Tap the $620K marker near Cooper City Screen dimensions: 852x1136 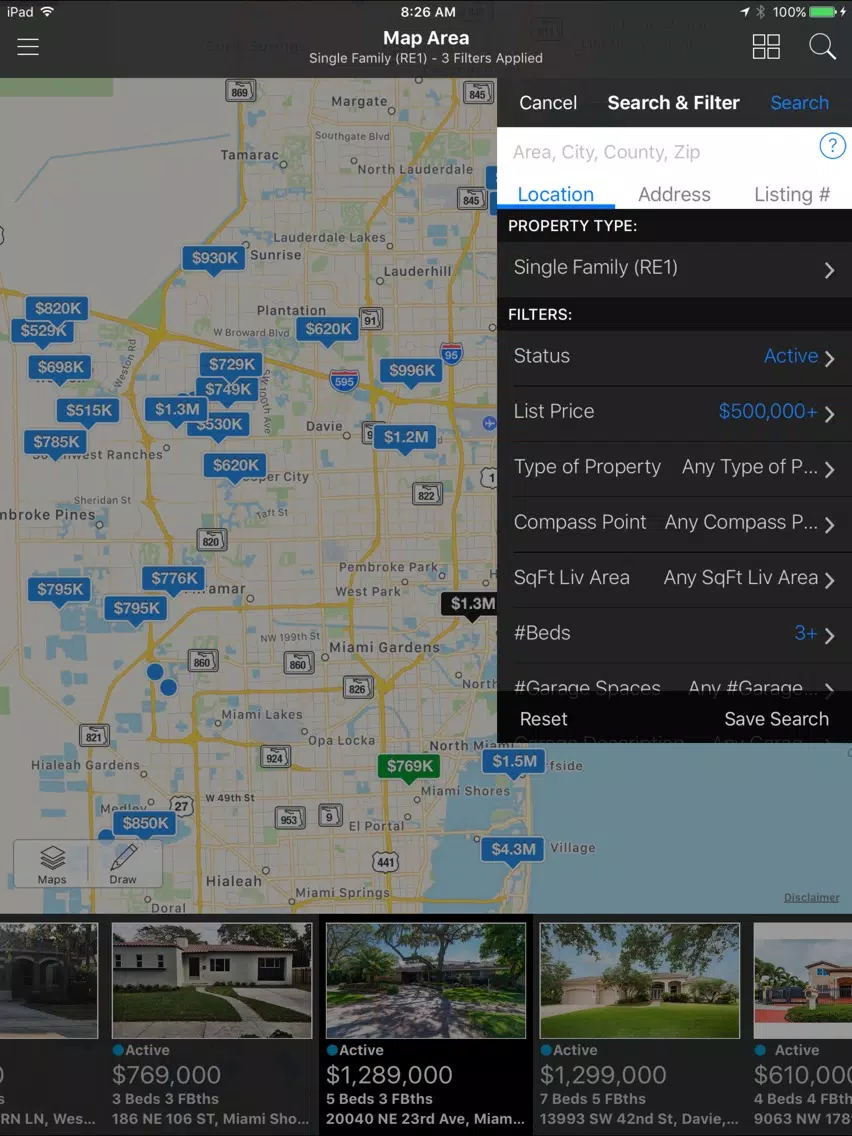pos(235,466)
